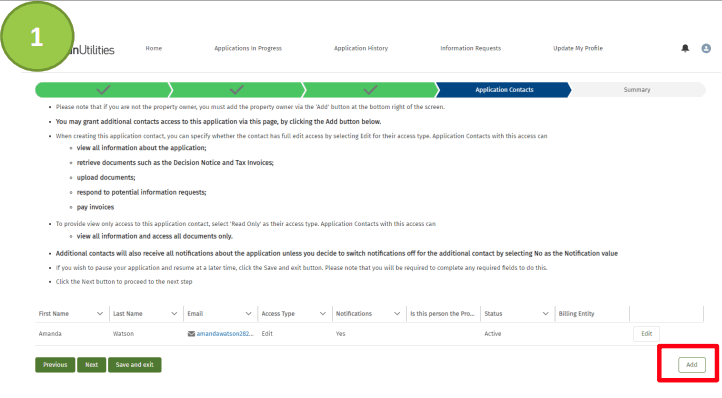Screen dimensions: 722x398
Task: Click the Next button
Action: tap(92, 365)
